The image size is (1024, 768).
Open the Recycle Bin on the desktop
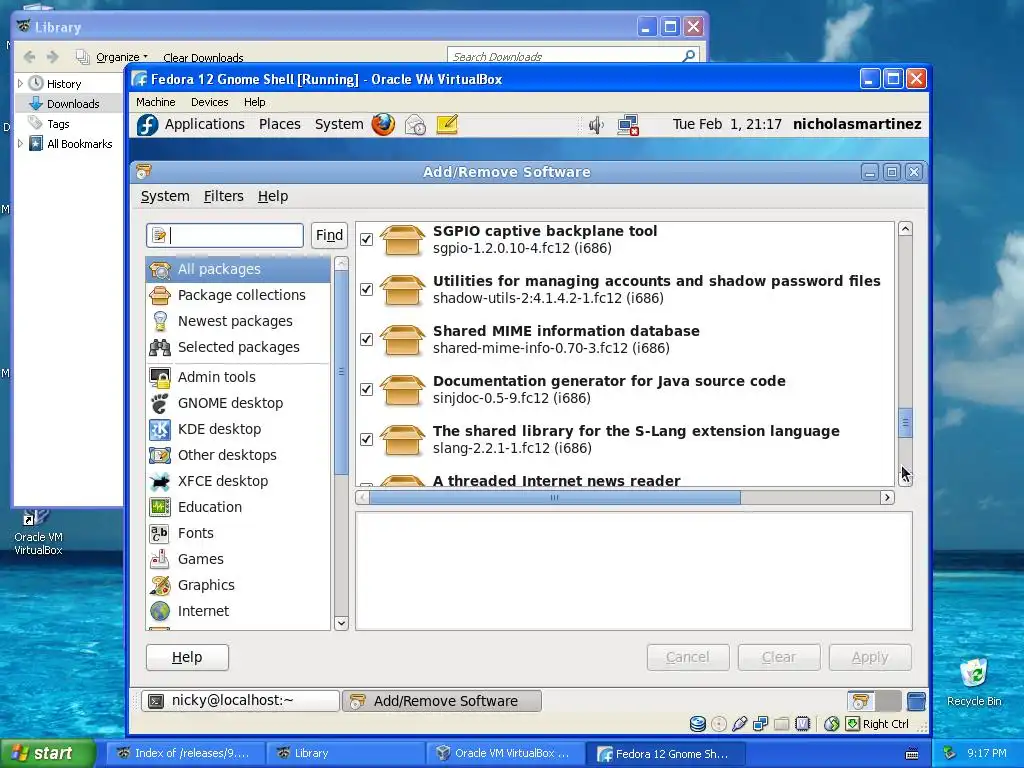[974, 682]
